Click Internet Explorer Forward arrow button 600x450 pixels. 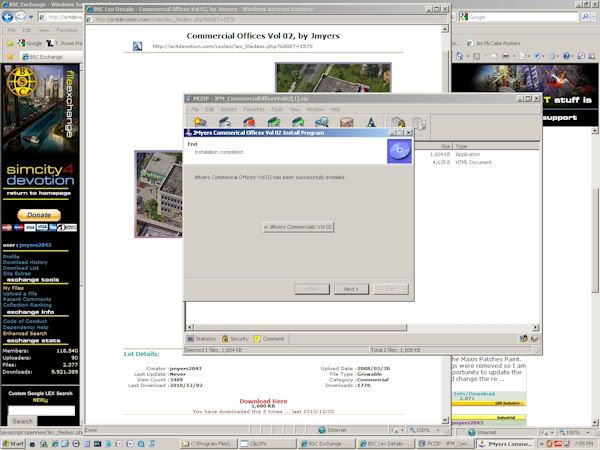(21, 17)
